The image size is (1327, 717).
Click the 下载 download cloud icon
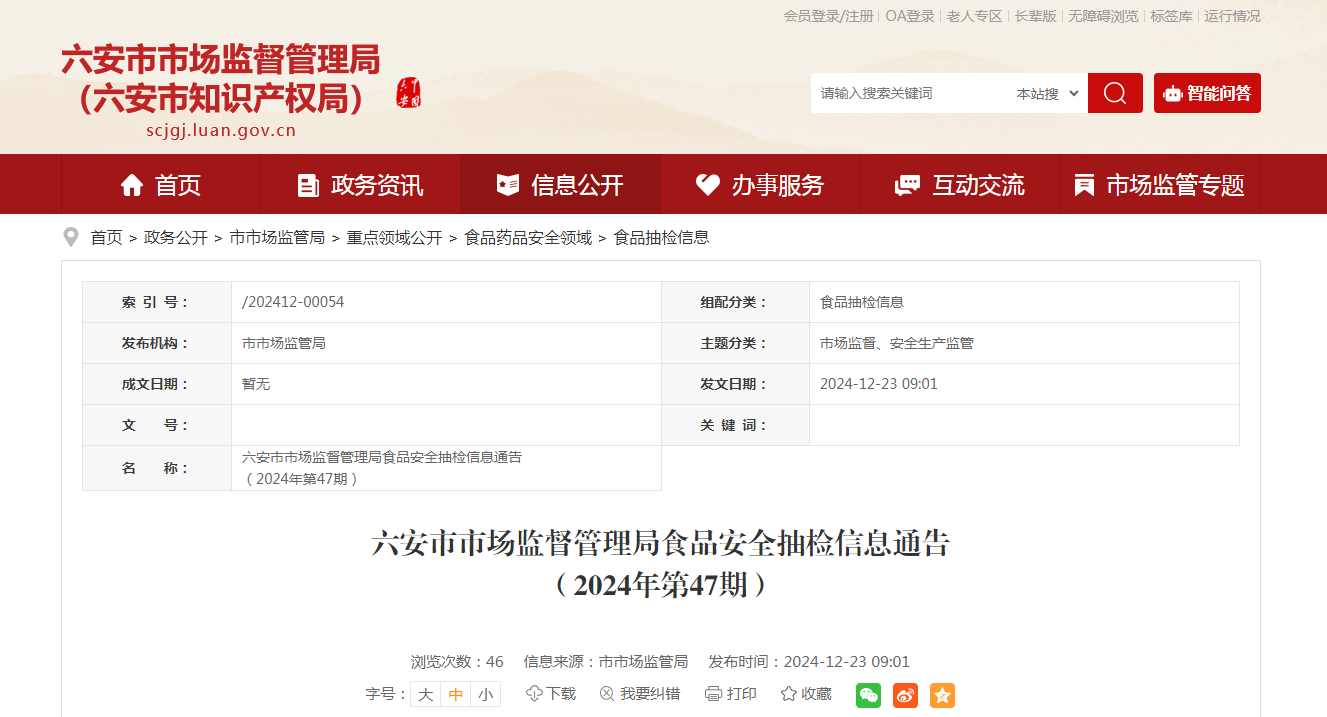[x=534, y=693]
